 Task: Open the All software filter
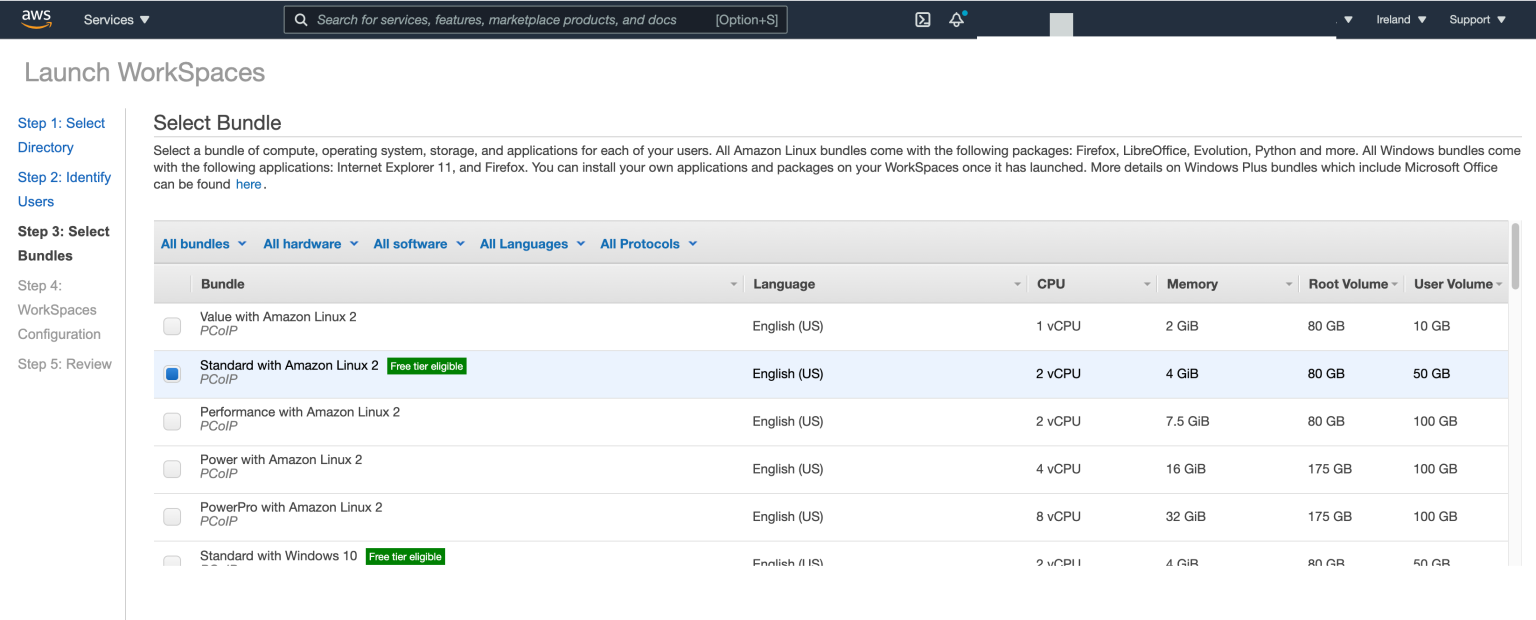tap(419, 244)
